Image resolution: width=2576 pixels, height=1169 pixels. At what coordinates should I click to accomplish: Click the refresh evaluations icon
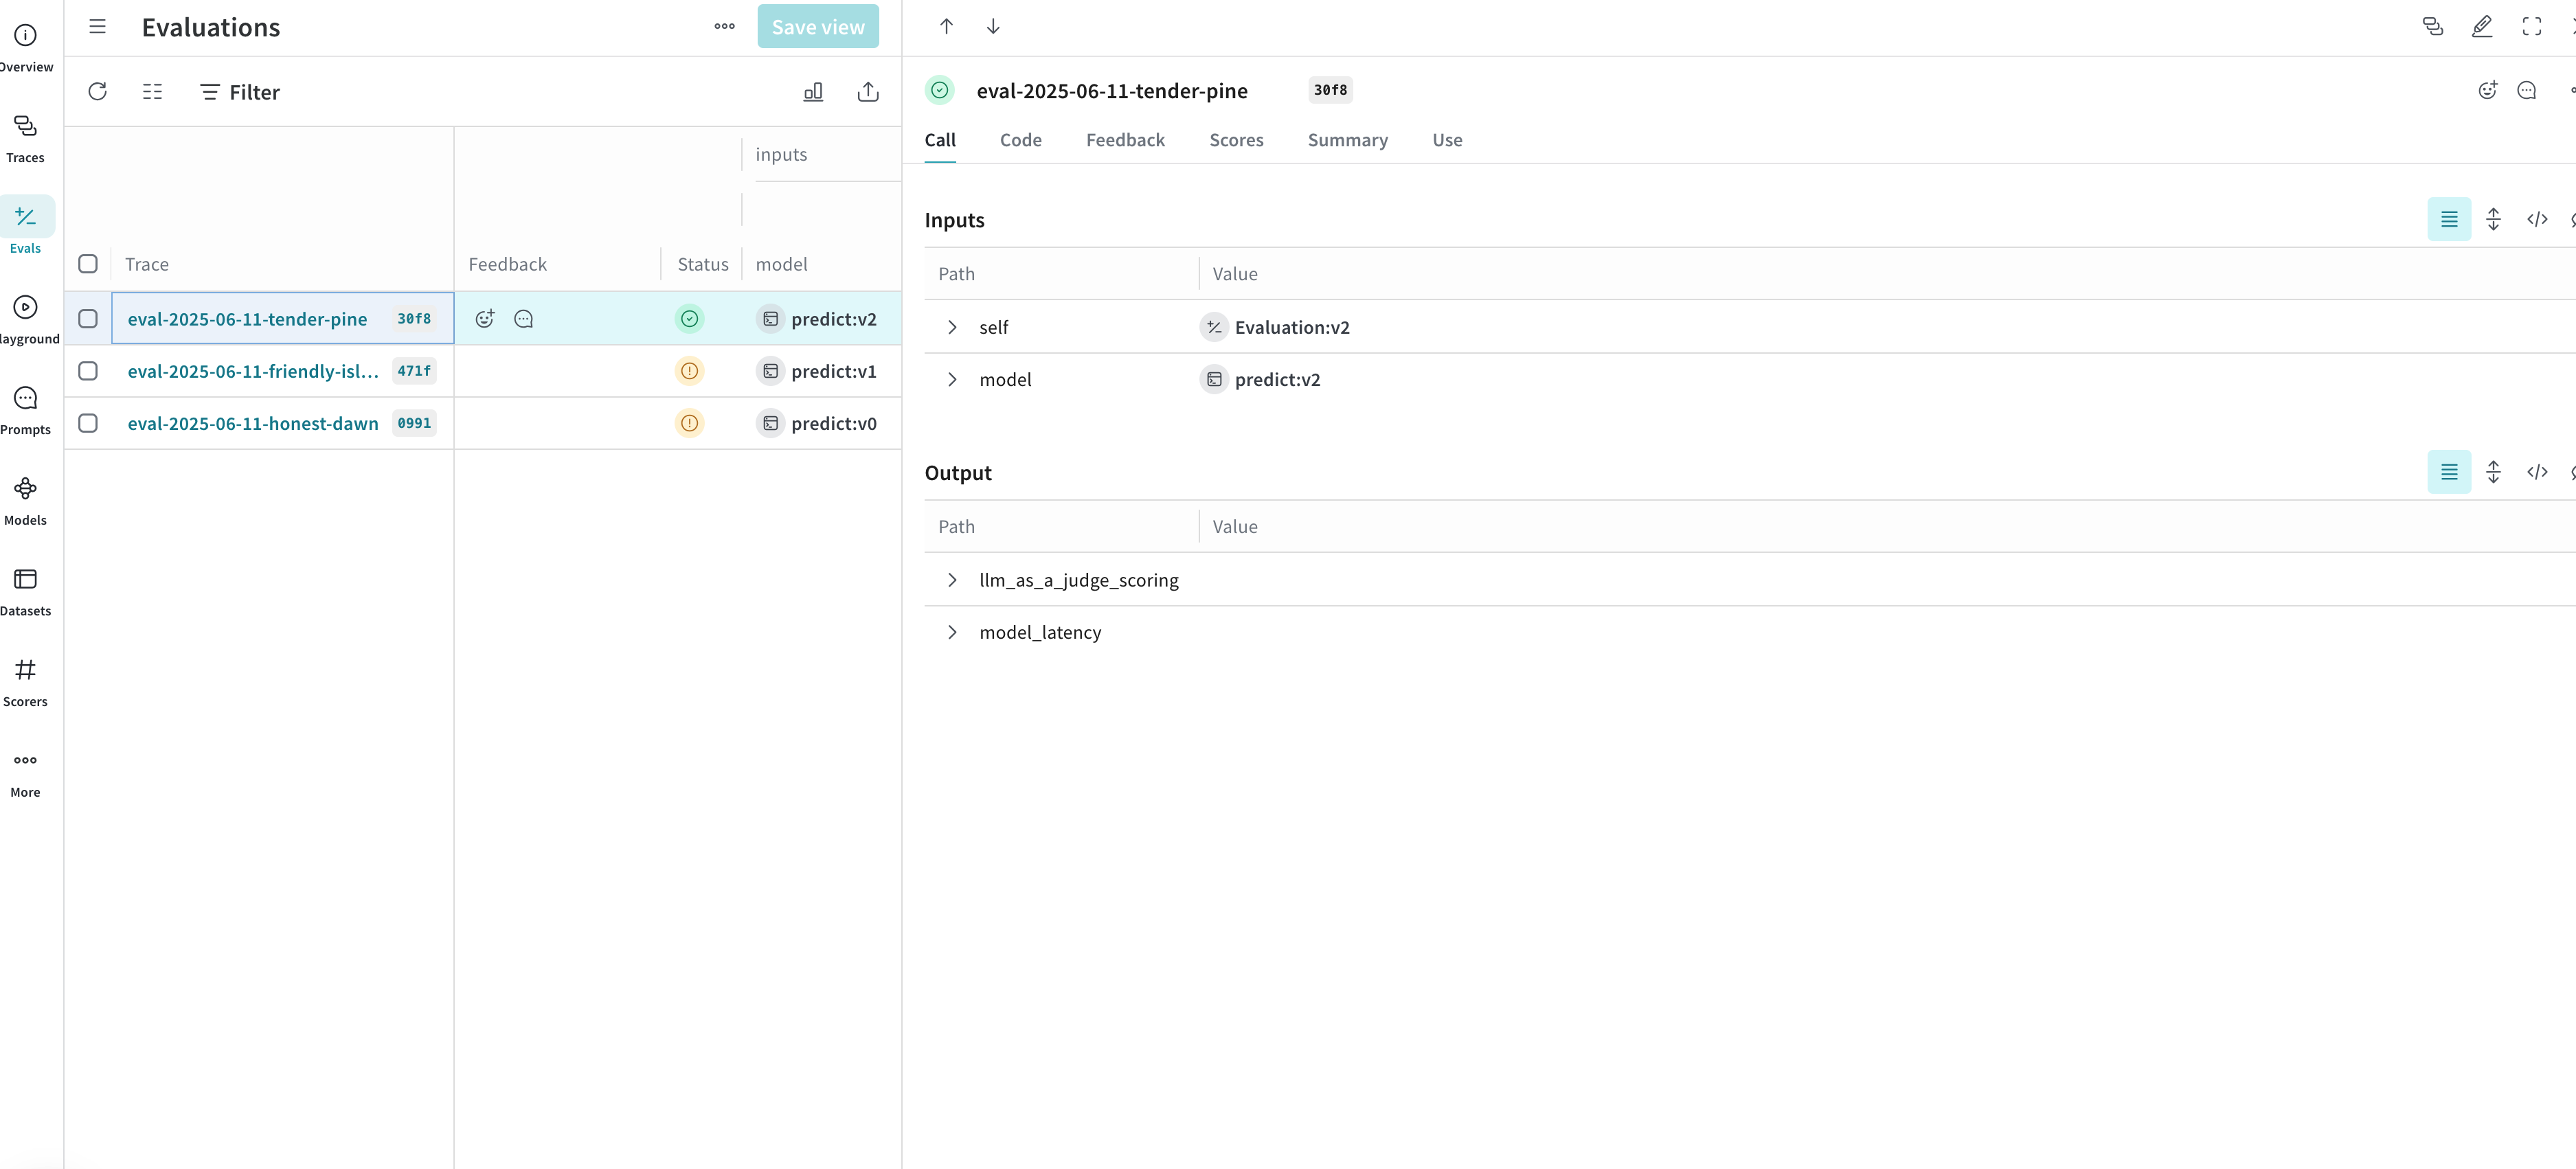point(97,92)
